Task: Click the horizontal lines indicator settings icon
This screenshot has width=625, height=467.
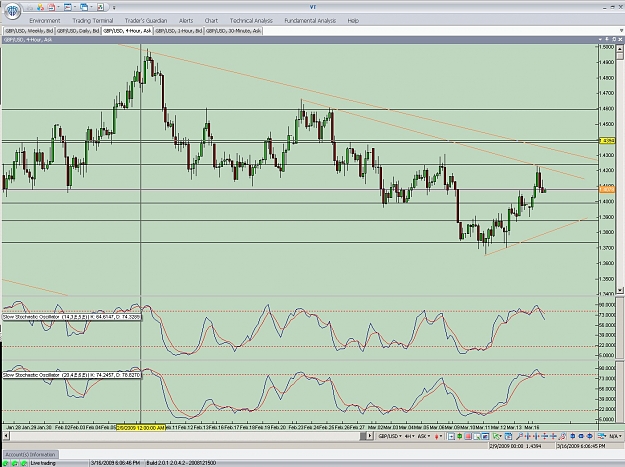Action: tap(601, 436)
